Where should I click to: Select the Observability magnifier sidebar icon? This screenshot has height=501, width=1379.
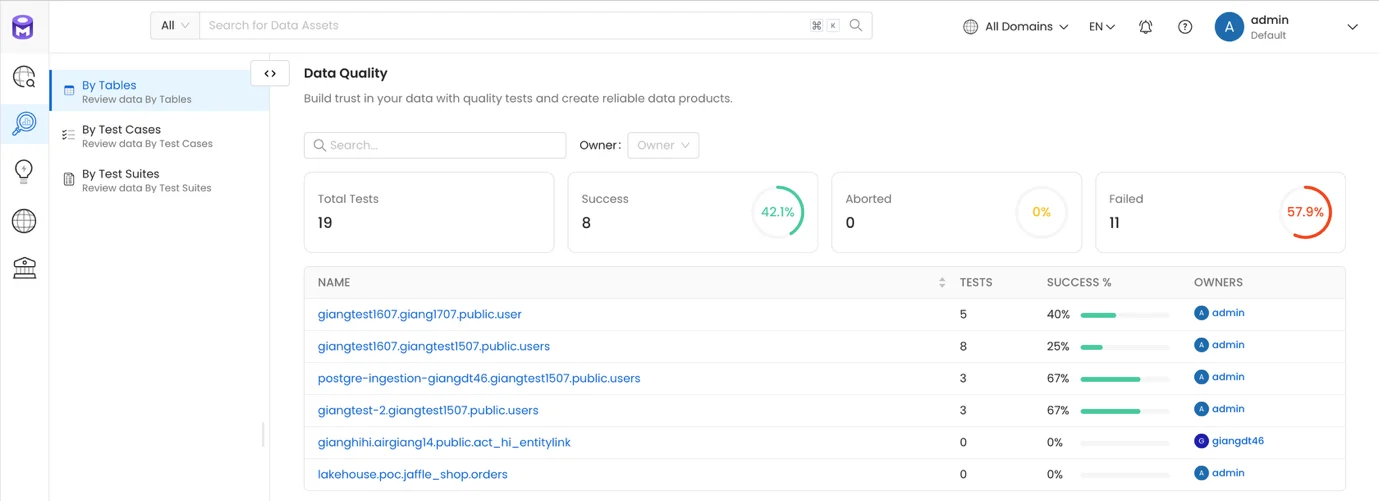point(24,123)
